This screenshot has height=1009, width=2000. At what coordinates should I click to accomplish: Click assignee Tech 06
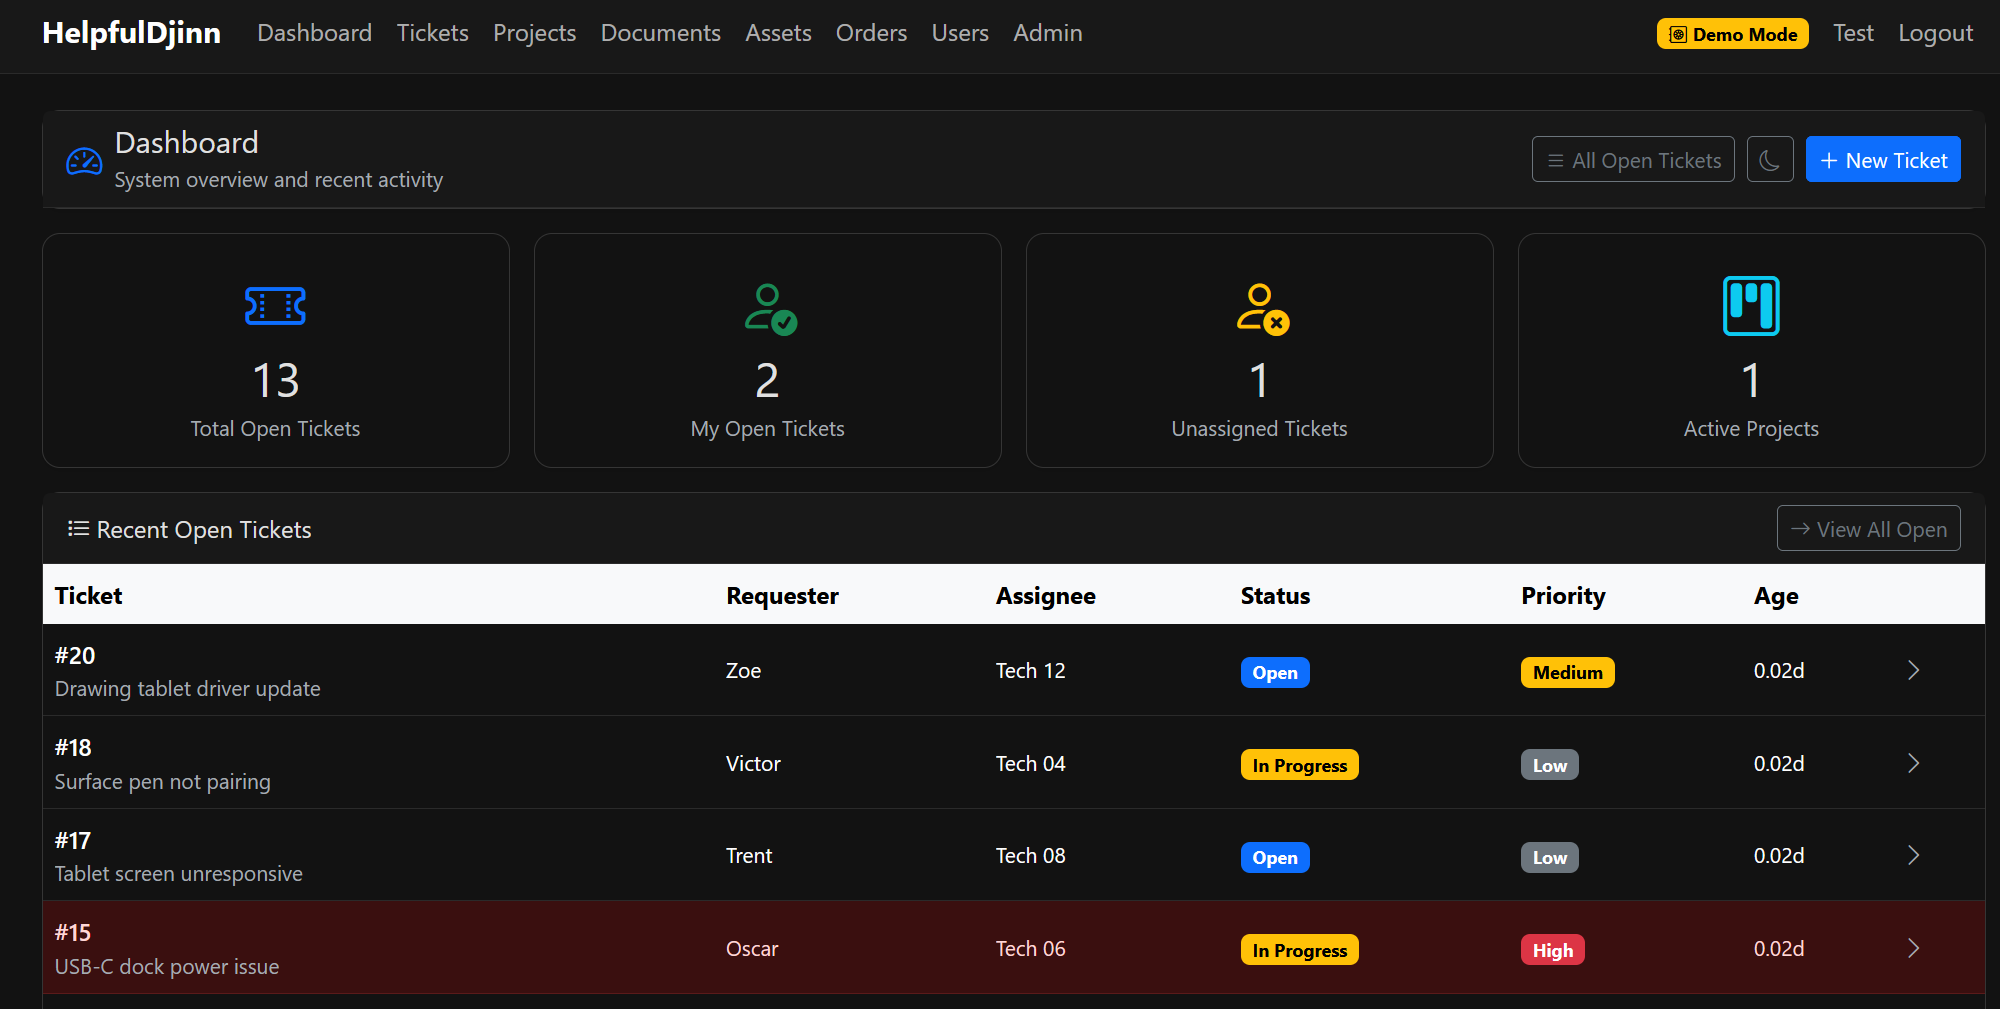click(1030, 949)
